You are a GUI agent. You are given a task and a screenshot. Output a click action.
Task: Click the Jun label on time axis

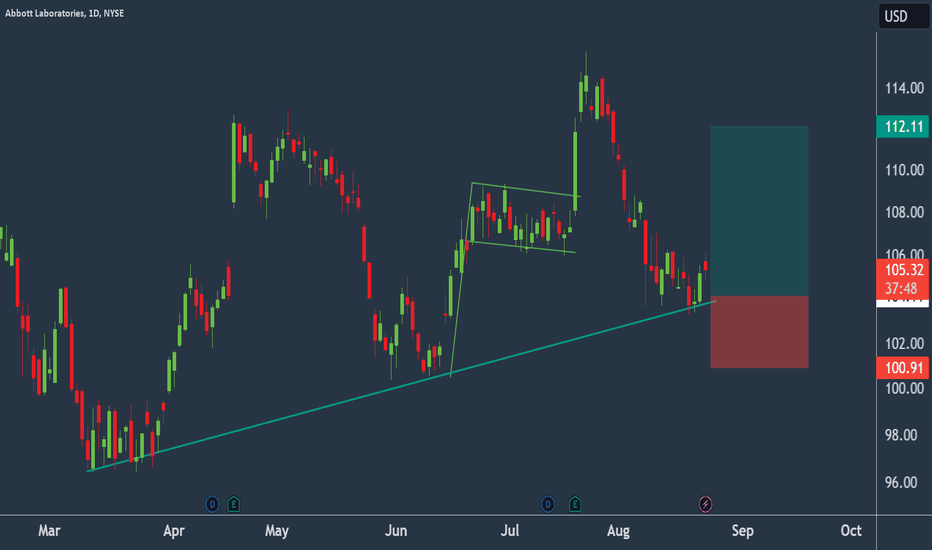tap(396, 530)
